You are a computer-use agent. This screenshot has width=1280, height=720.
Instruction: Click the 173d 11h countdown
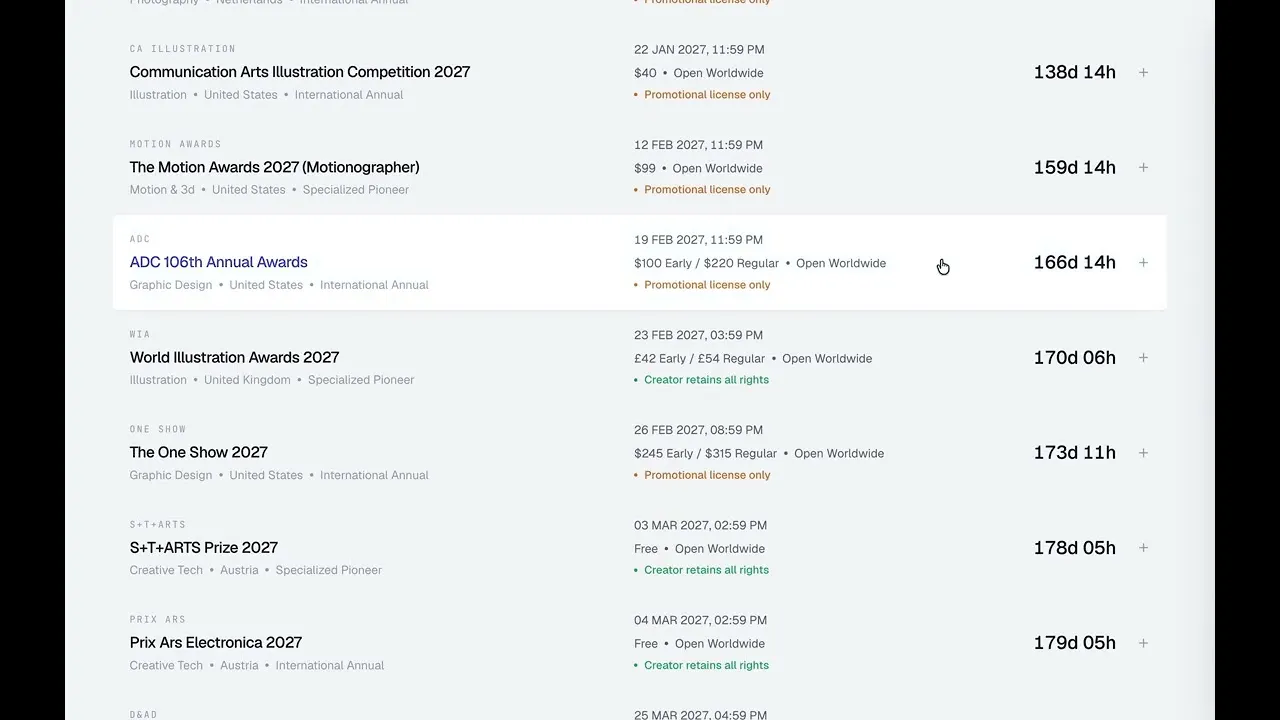click(1075, 452)
